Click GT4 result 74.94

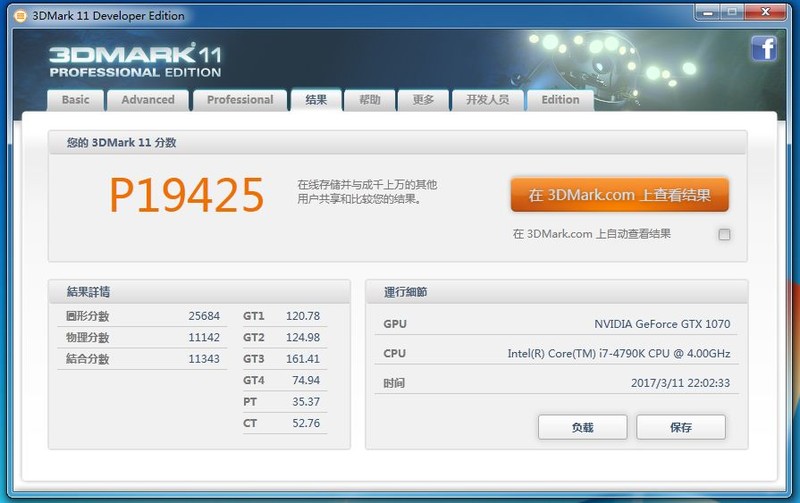coord(306,380)
